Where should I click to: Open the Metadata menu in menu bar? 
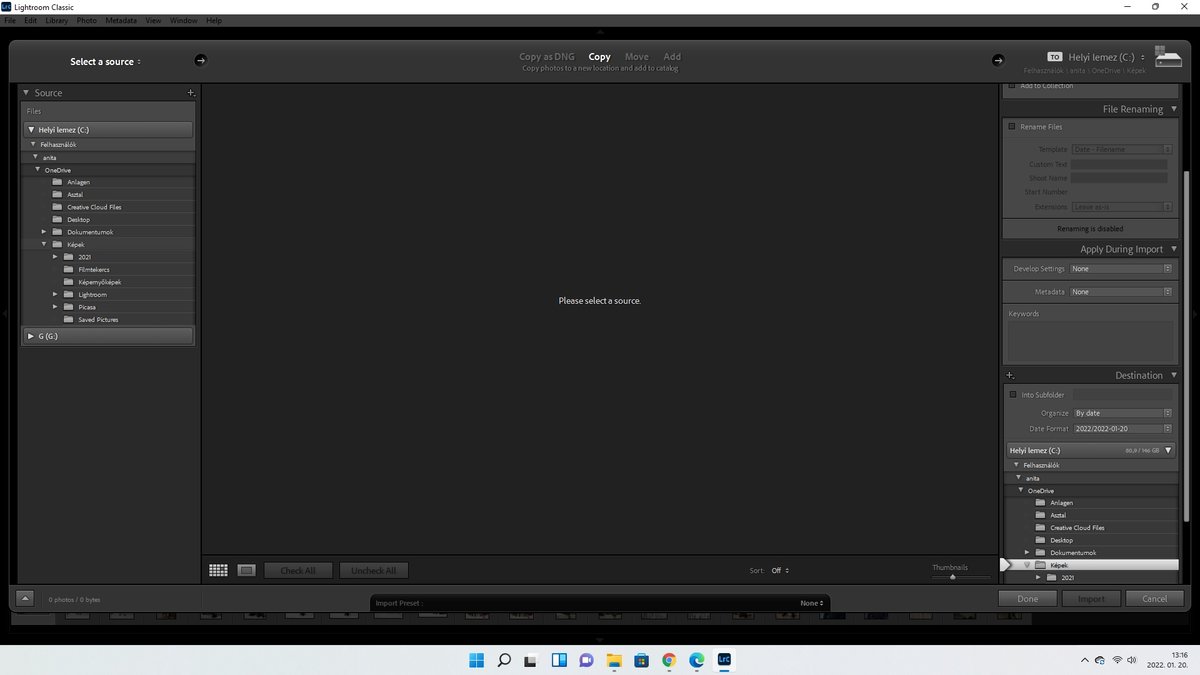121,20
